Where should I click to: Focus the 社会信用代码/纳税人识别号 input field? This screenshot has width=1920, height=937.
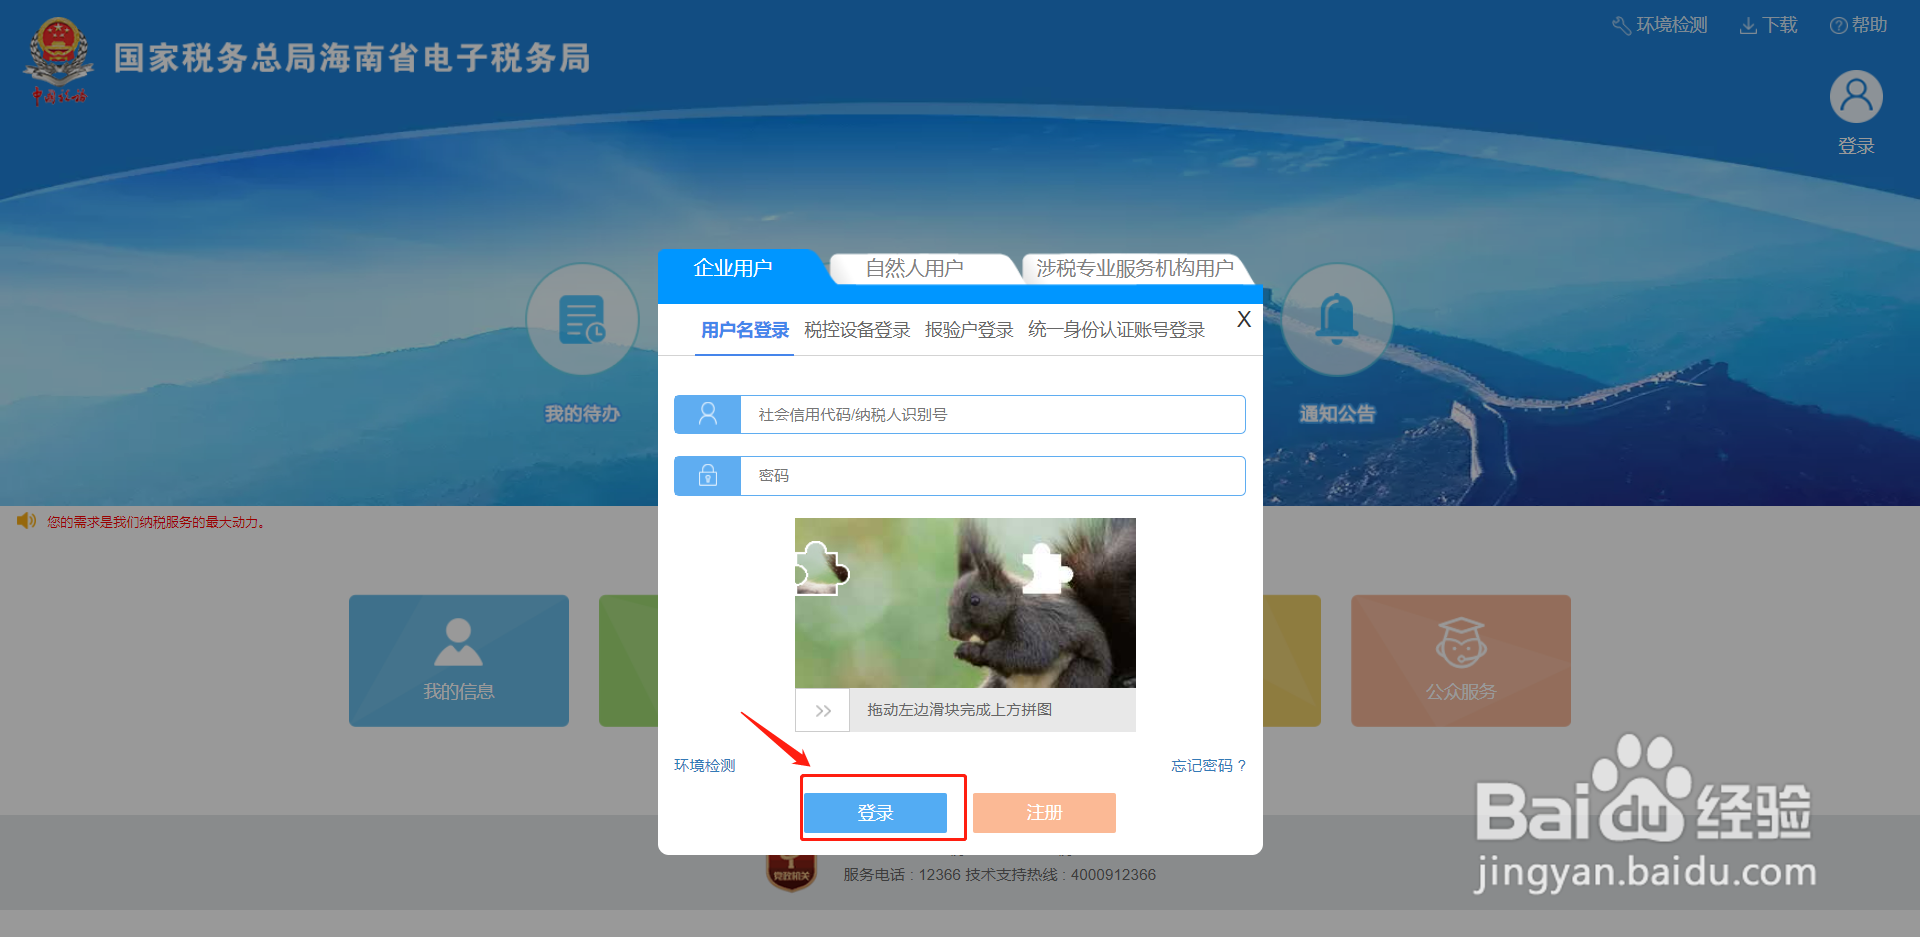coord(992,414)
